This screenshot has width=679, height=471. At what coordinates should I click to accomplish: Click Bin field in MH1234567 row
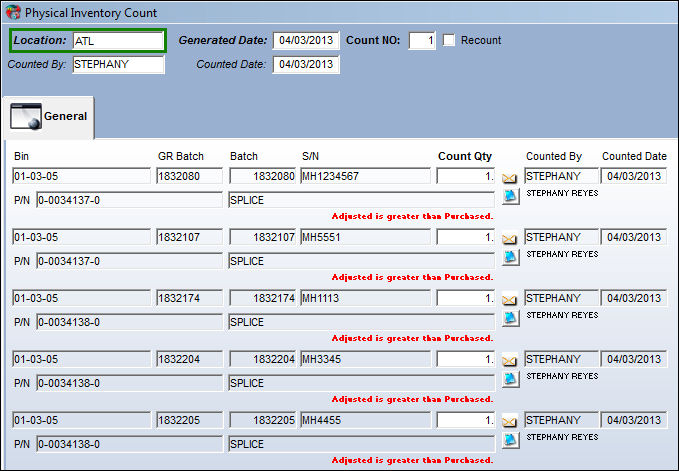click(81, 176)
